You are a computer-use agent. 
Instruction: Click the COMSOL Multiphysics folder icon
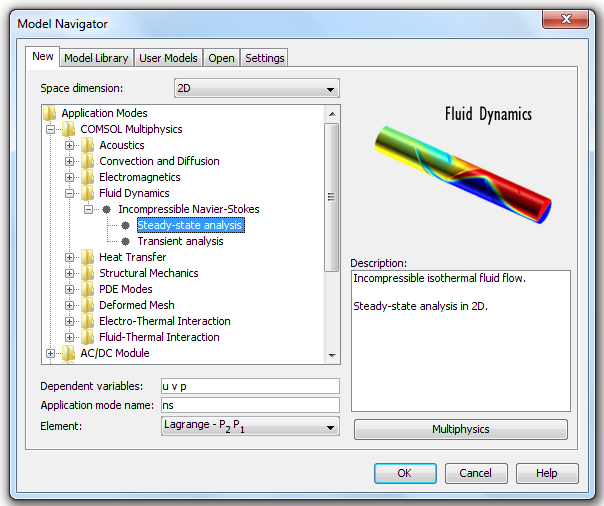coord(69,129)
